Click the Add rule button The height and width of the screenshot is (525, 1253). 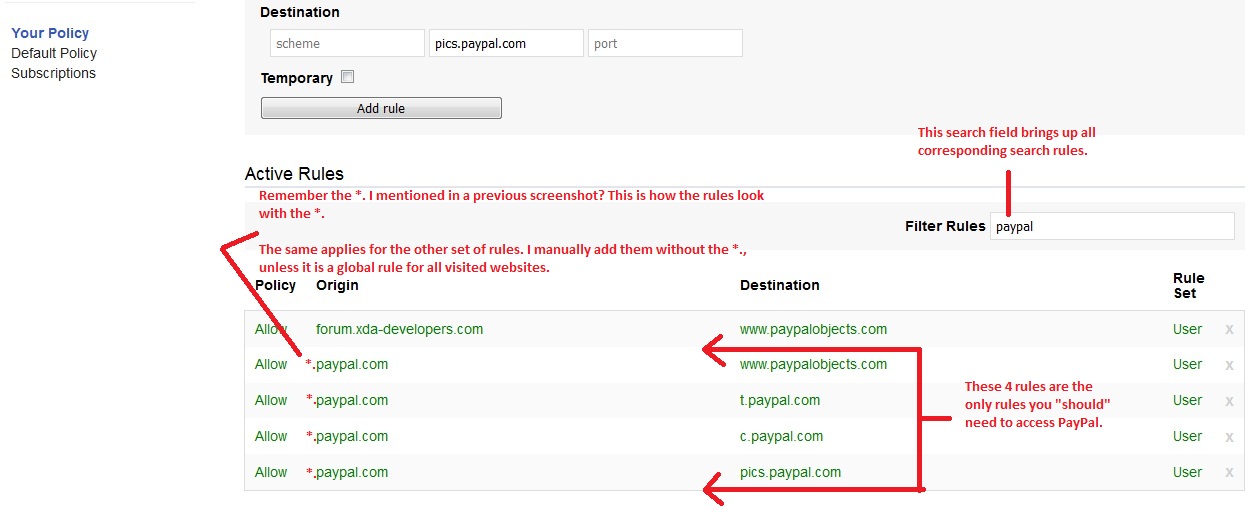381,108
